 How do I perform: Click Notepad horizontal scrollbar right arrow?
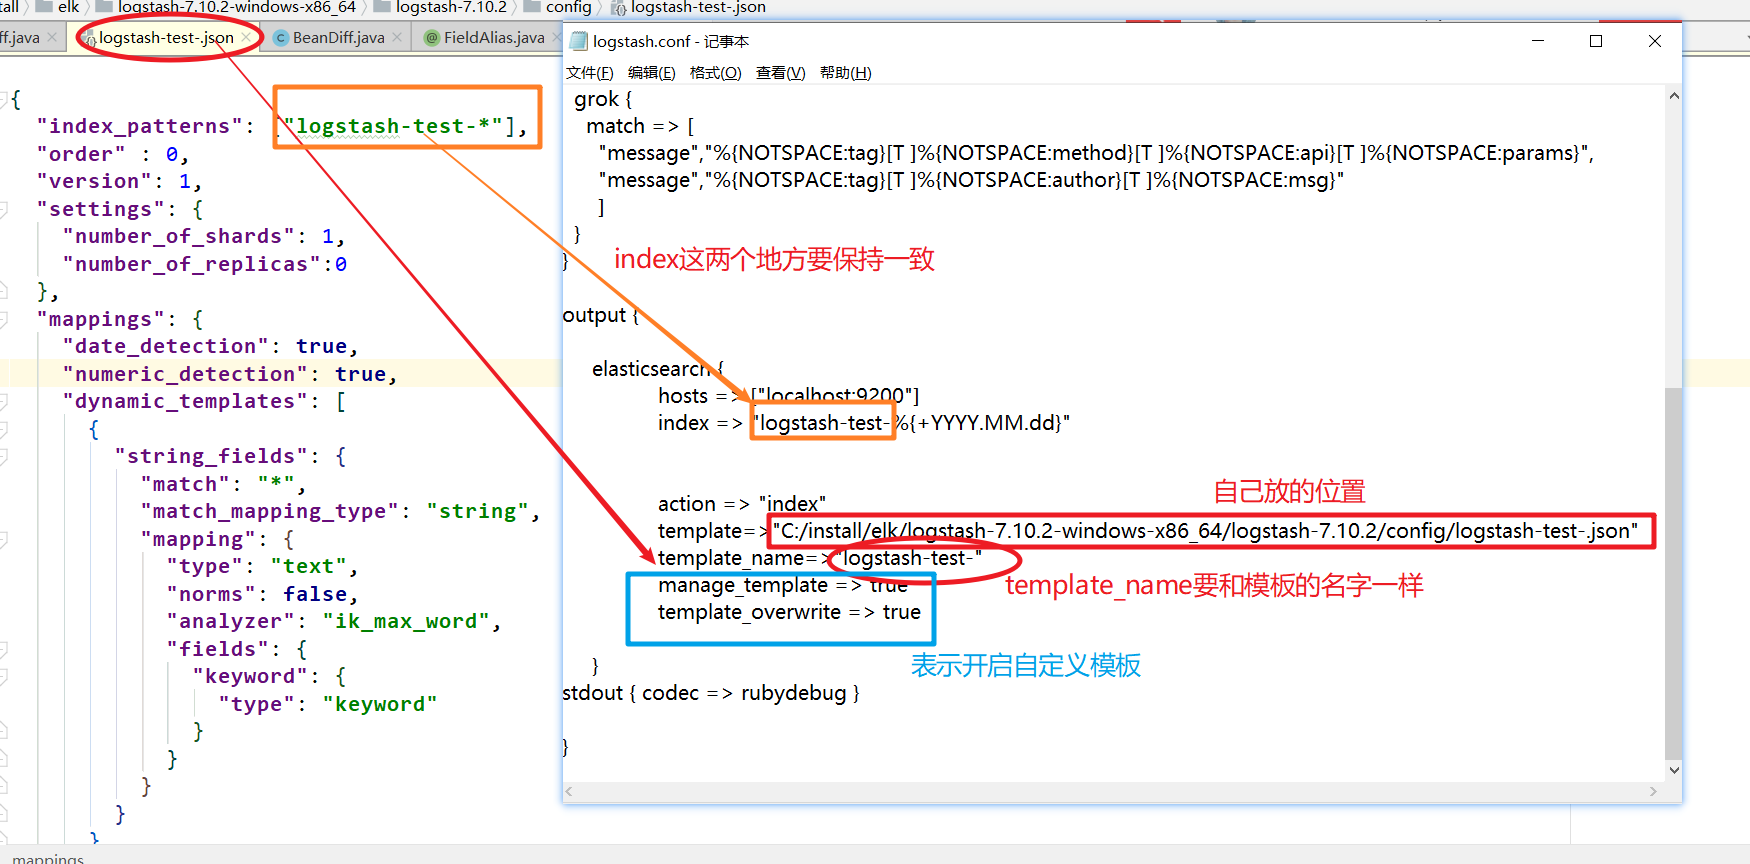pos(1653,791)
